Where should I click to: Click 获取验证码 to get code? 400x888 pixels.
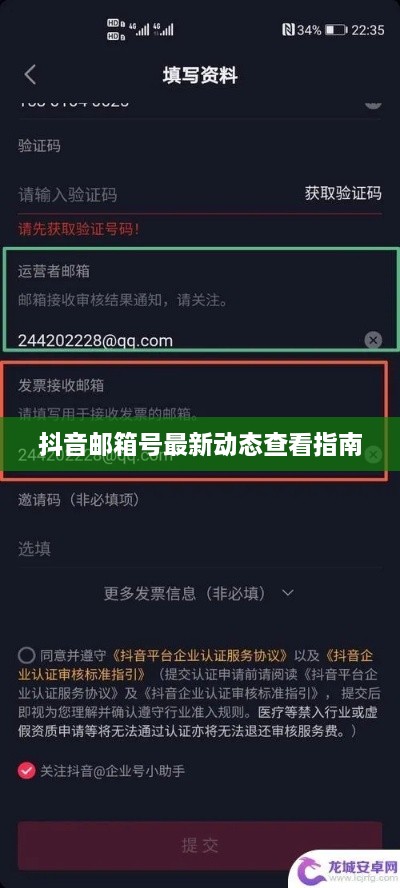click(343, 194)
